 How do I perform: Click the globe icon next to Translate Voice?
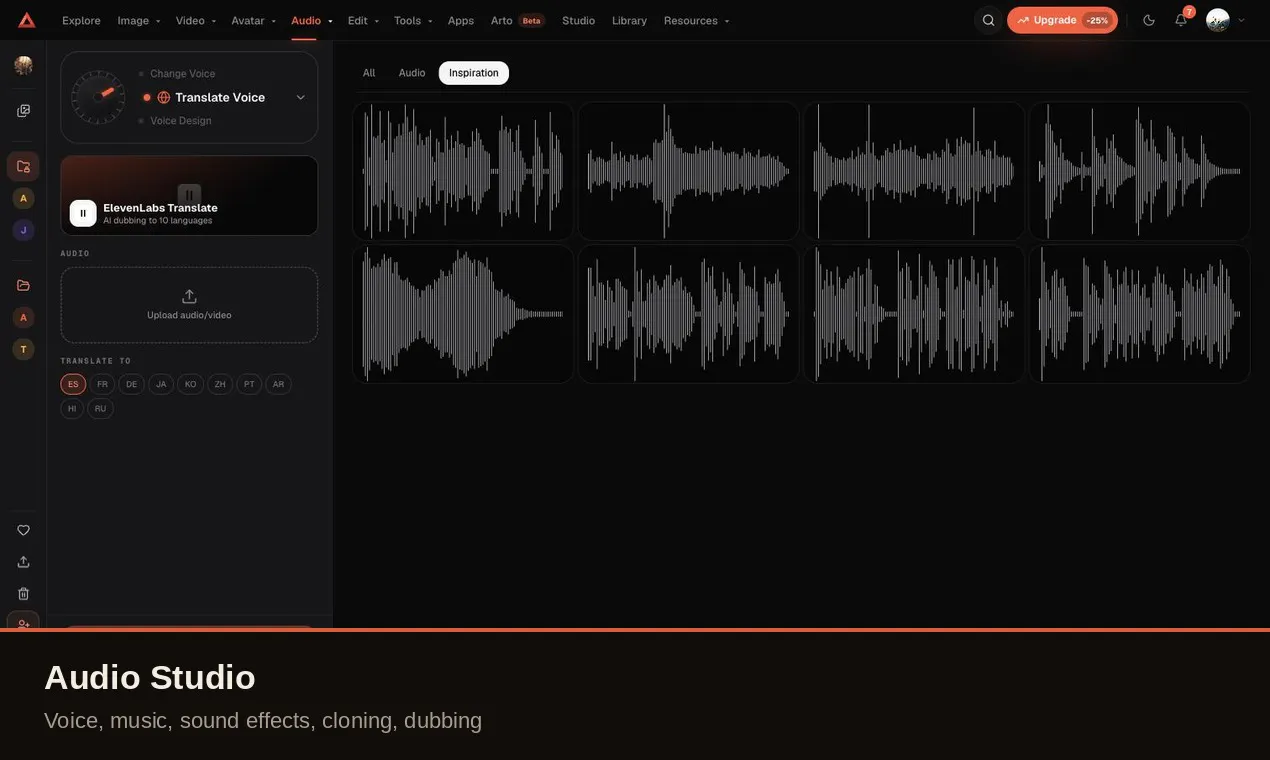click(164, 97)
